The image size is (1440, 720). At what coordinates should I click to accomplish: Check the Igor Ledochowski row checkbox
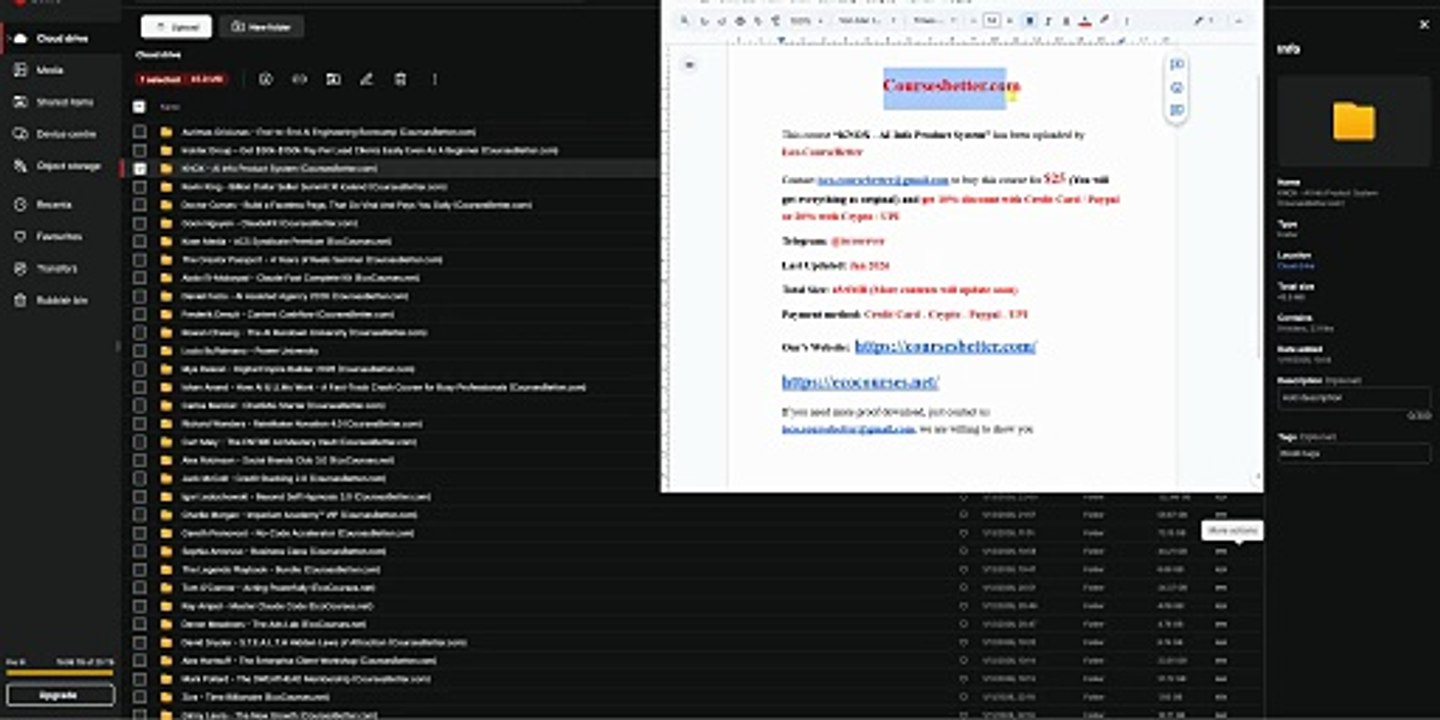(140, 496)
